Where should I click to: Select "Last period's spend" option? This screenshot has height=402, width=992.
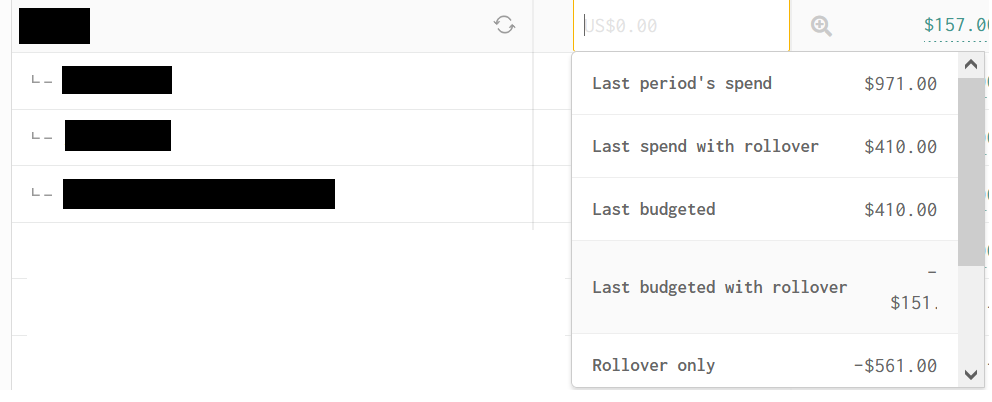pos(765,84)
